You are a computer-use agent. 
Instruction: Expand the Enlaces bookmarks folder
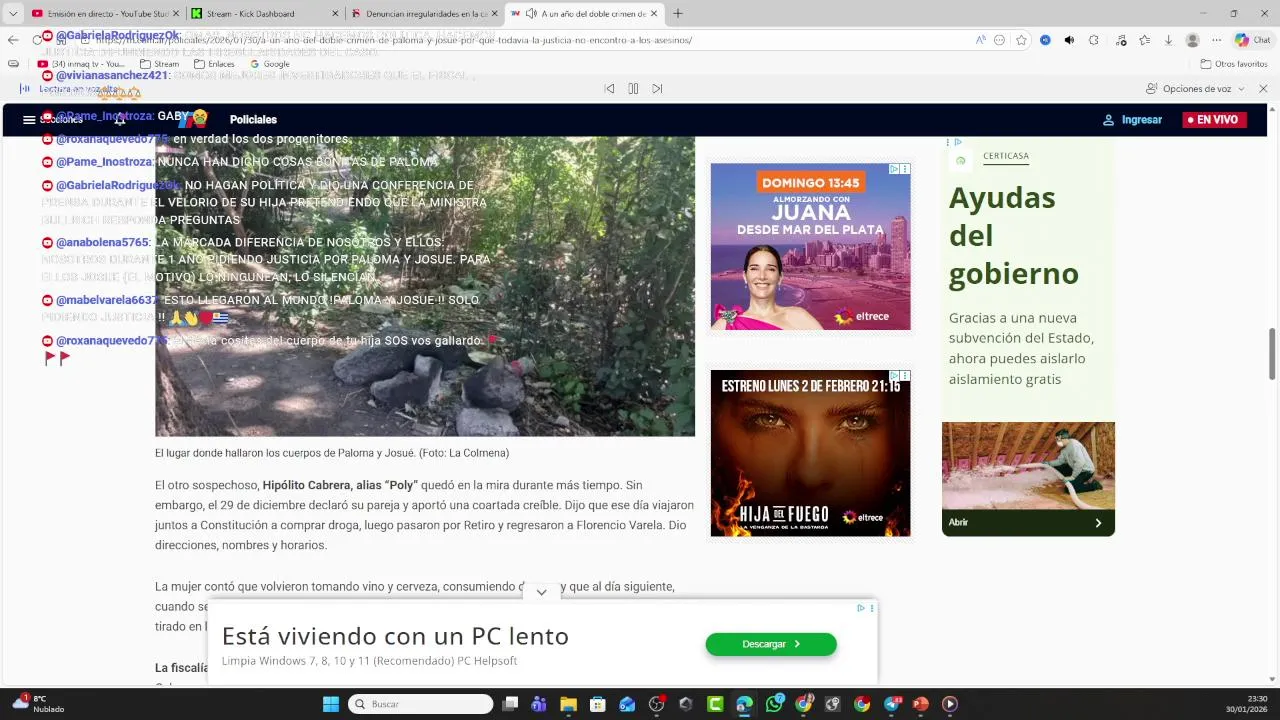[214, 64]
